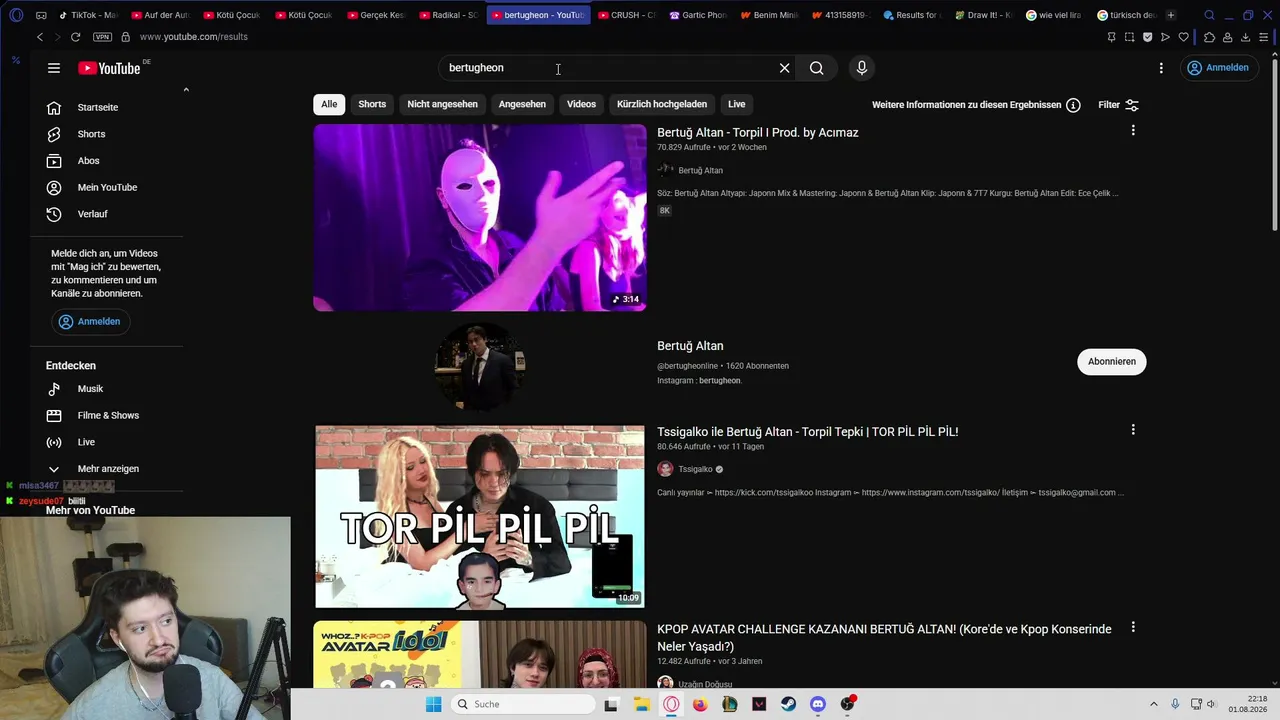Open Musik under Entdecken

point(90,389)
